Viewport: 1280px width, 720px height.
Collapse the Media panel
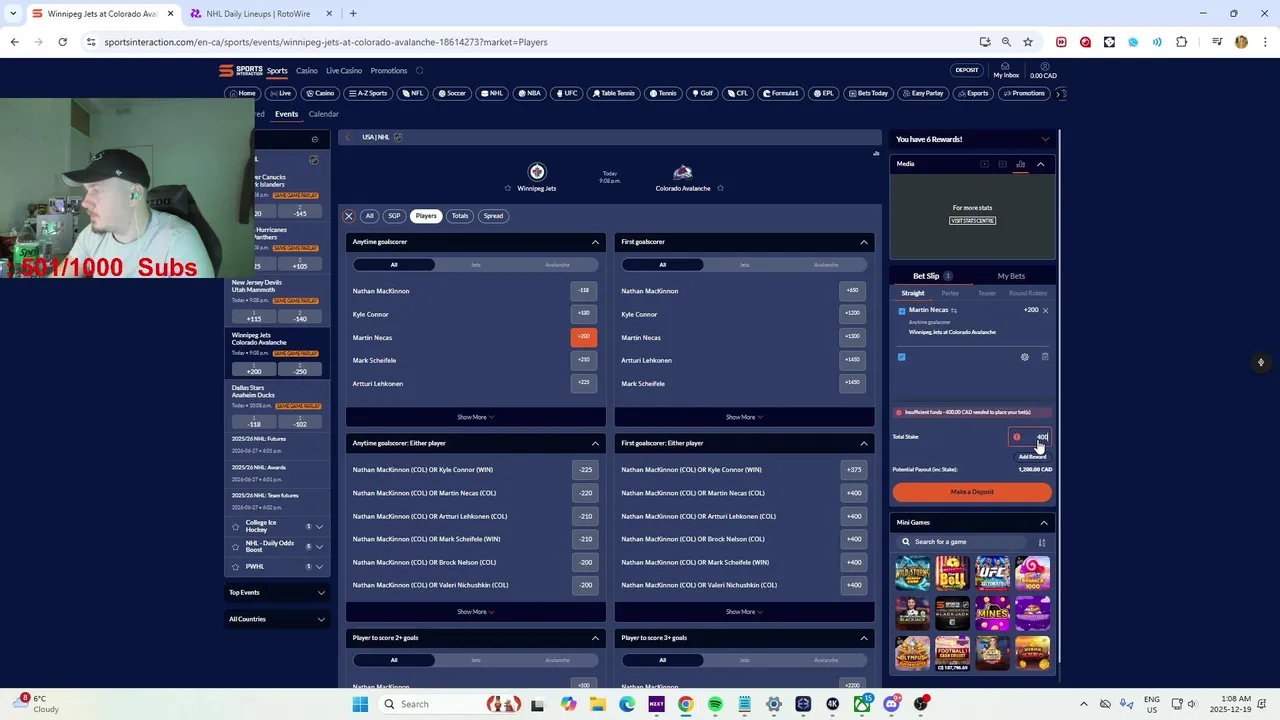[x=1041, y=164]
